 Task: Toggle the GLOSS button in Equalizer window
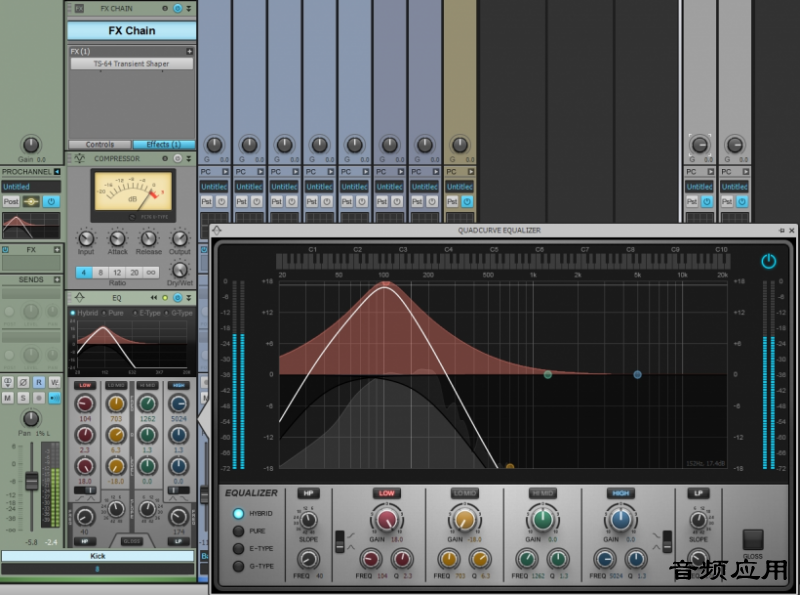point(753,539)
